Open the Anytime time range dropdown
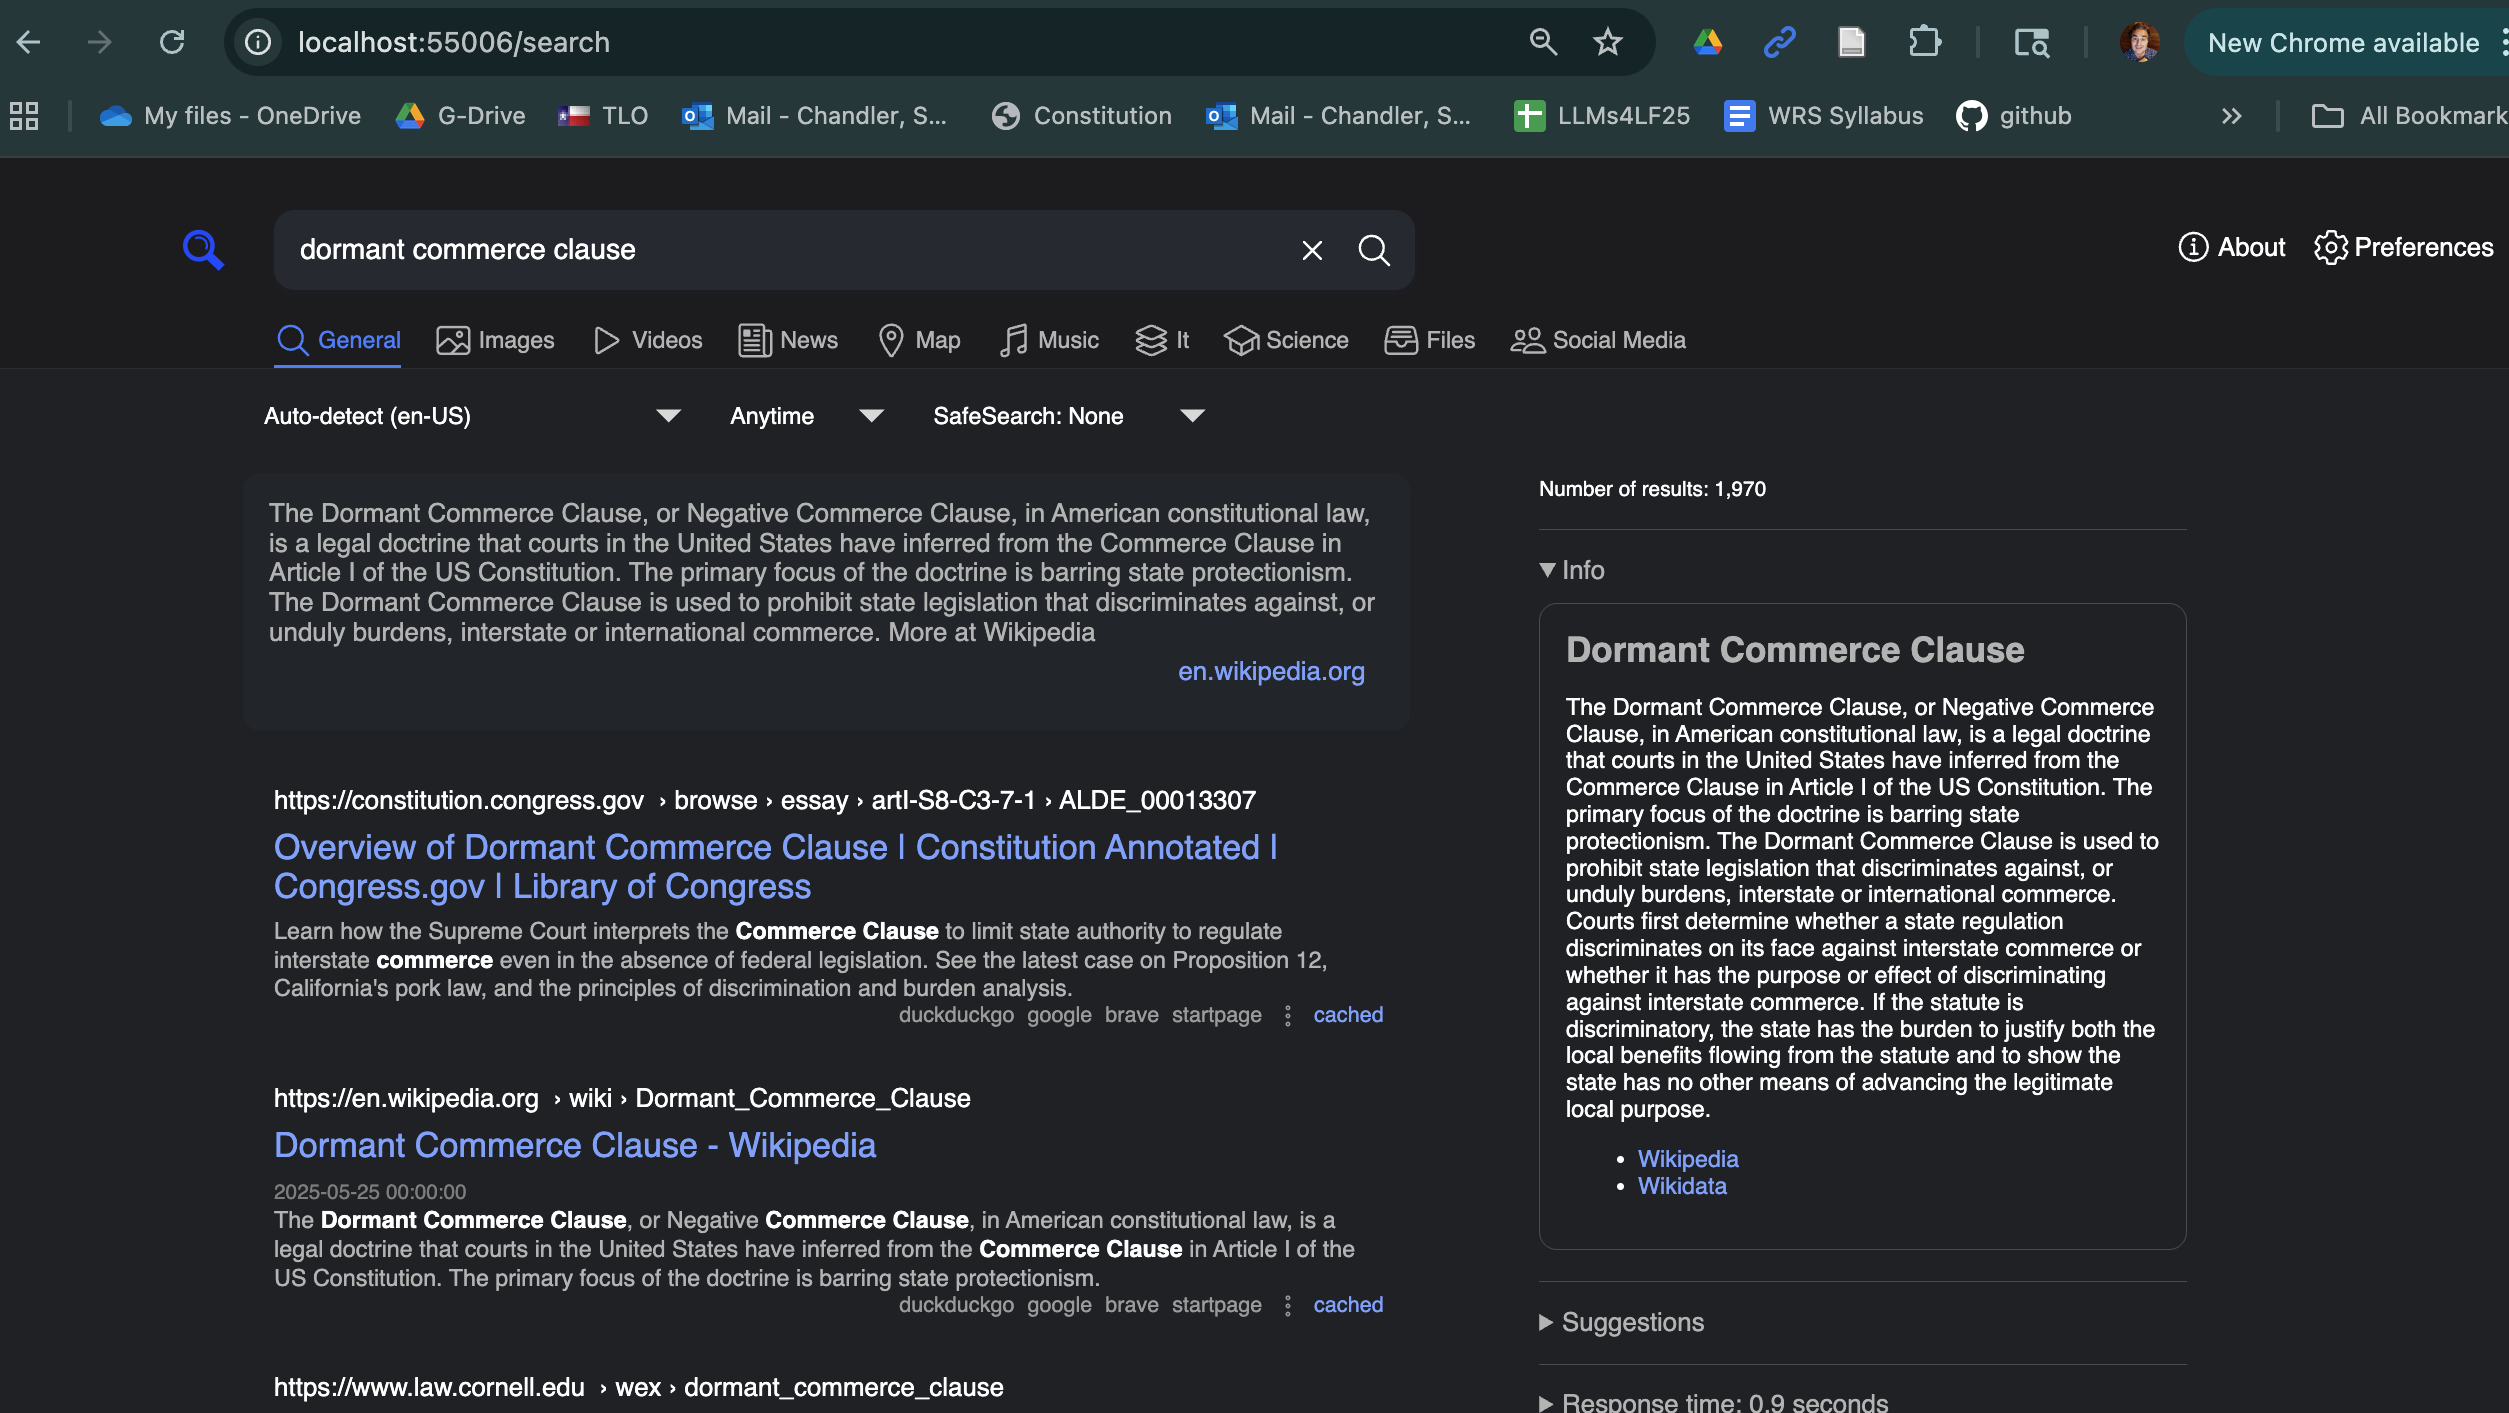The width and height of the screenshot is (2509, 1413). click(x=806, y=416)
